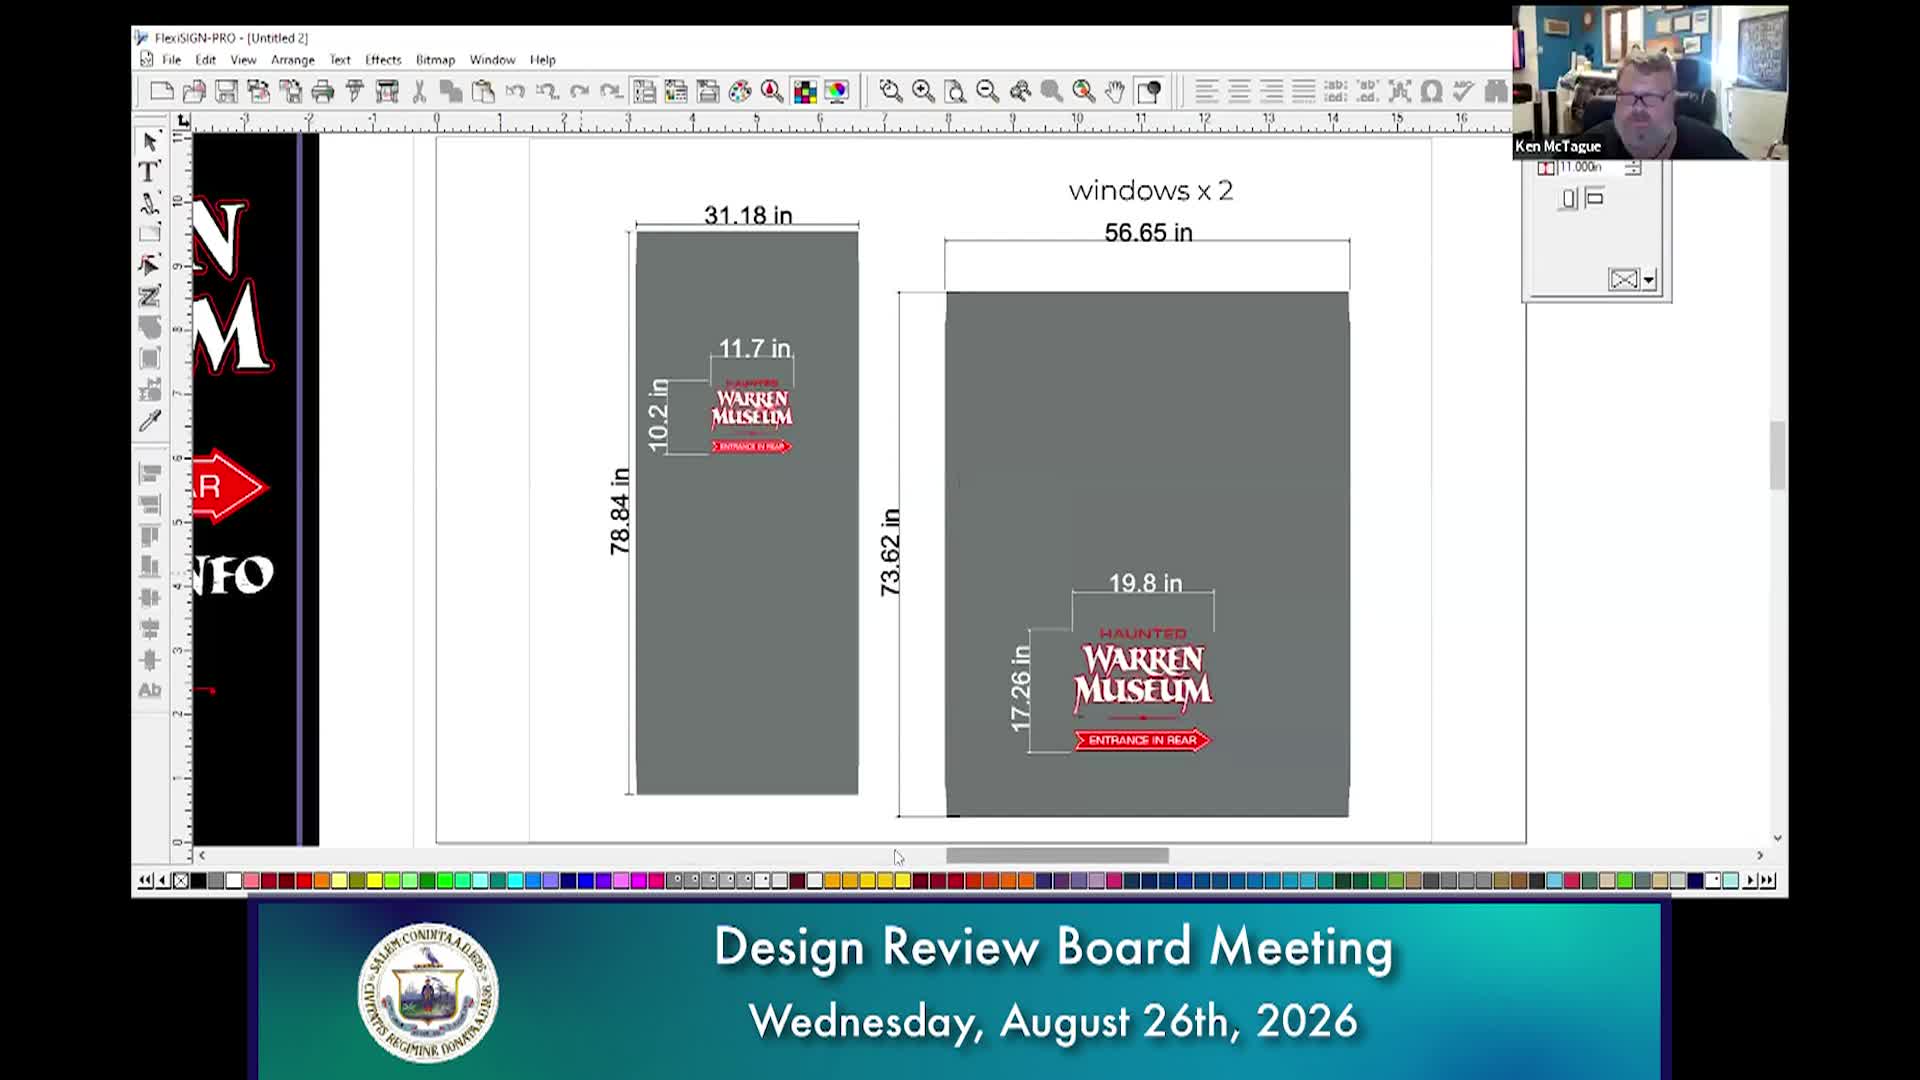Image resolution: width=1920 pixels, height=1080 pixels.
Task: Click the 11.000in width input field
Action: [1589, 167]
